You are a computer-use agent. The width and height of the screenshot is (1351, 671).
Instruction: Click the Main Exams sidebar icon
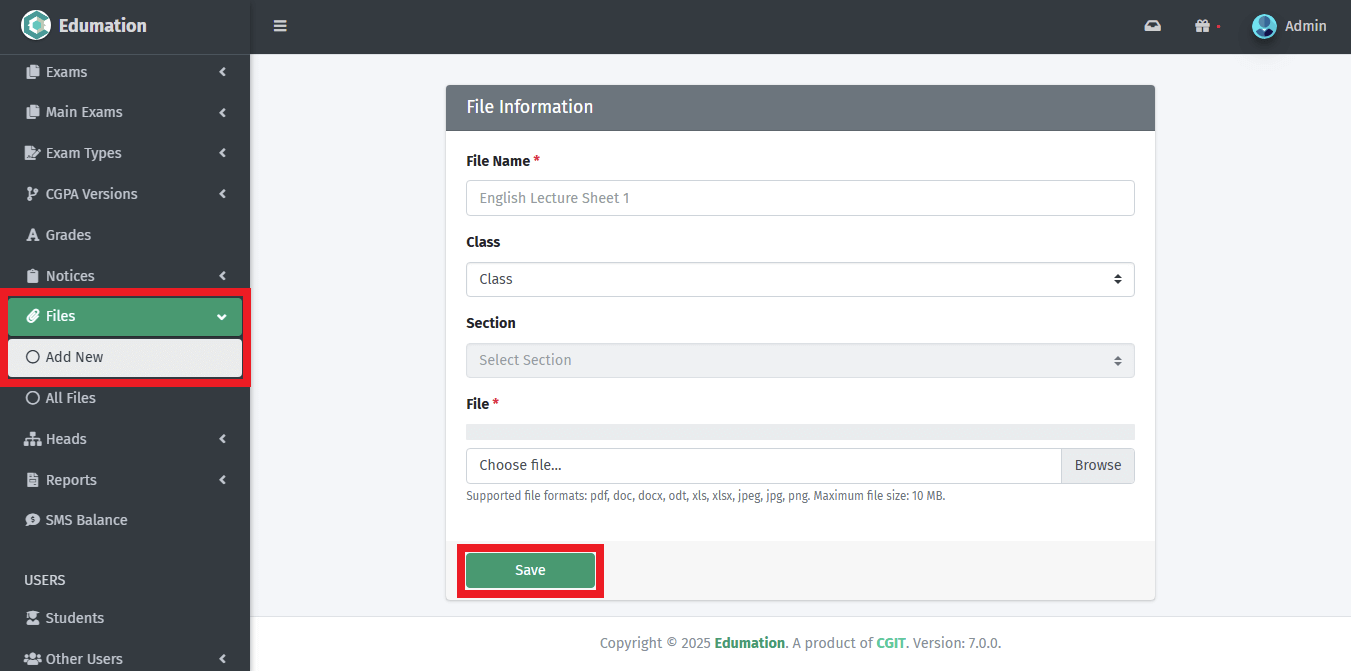pyautogui.click(x=33, y=112)
